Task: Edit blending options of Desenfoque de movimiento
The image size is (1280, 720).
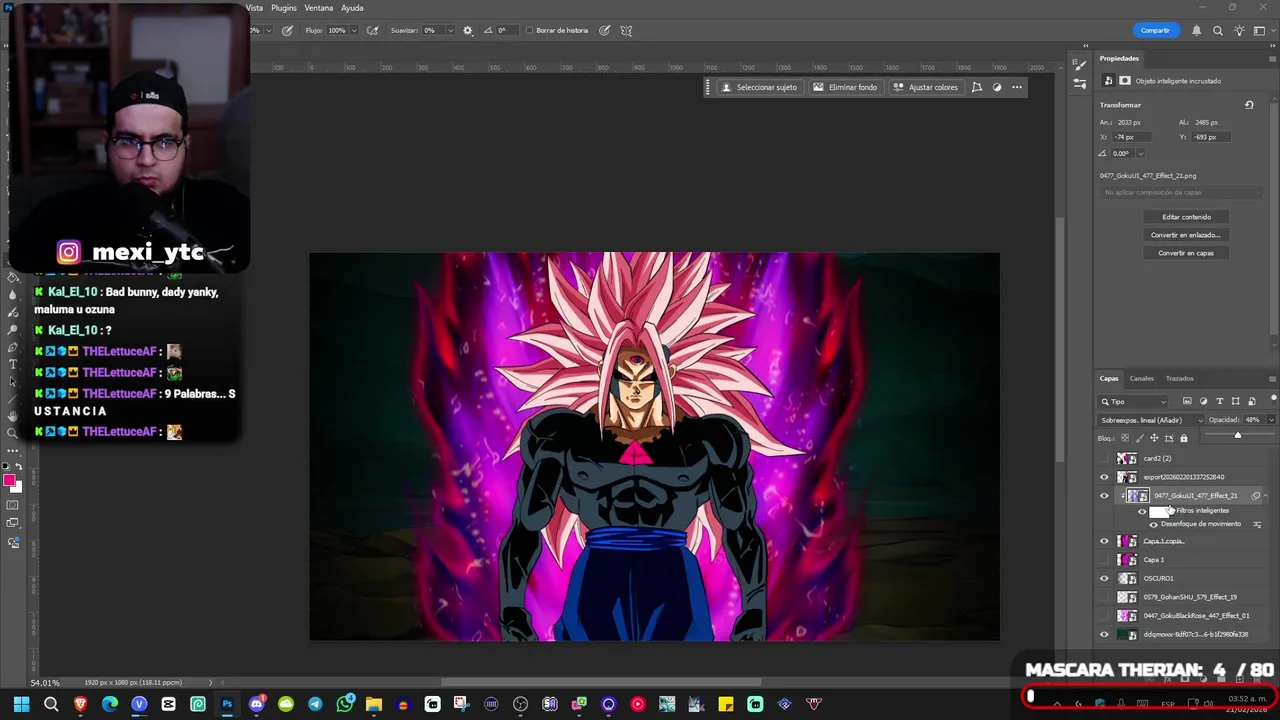Action: coord(1257,524)
